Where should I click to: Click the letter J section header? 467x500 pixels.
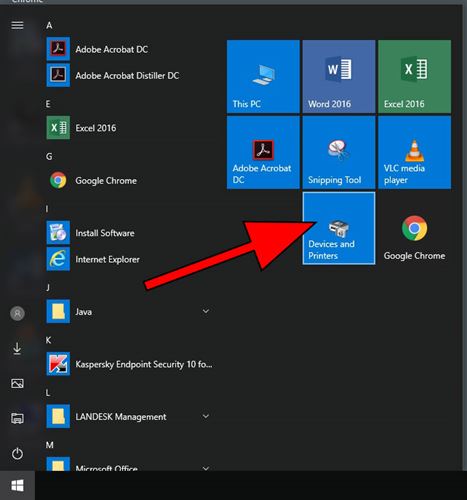pyautogui.click(x=48, y=287)
